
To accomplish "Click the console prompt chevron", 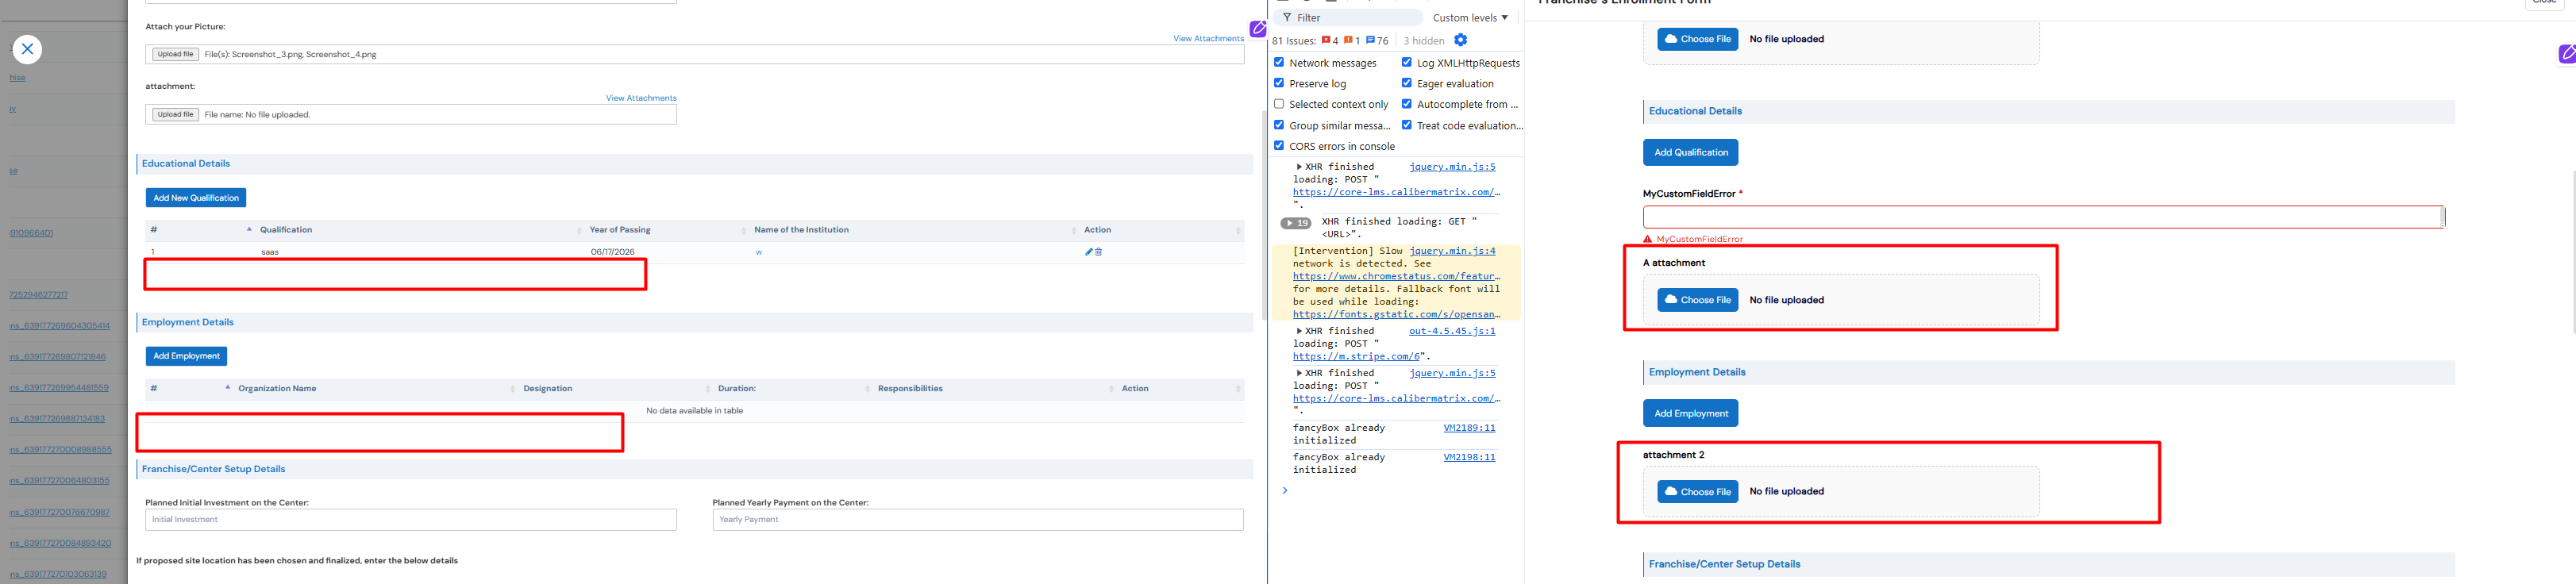I will (1285, 490).
